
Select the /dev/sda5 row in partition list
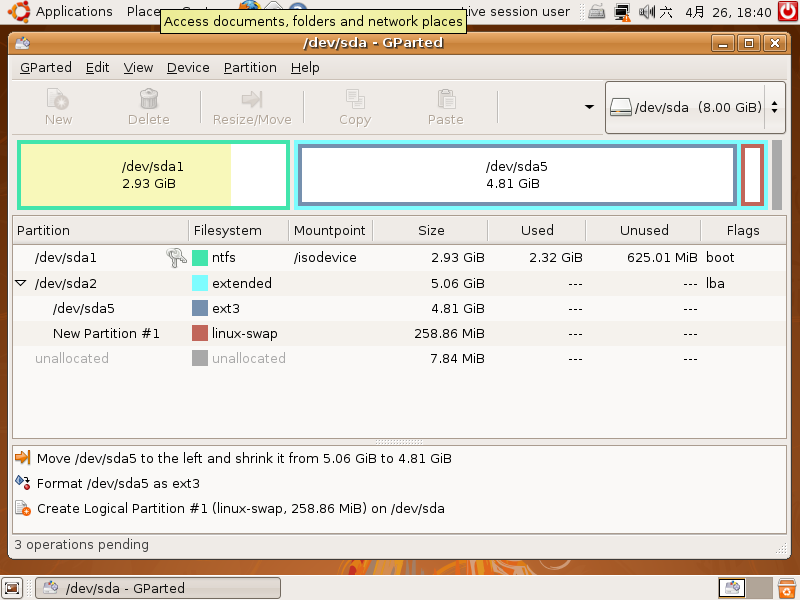[399, 308]
